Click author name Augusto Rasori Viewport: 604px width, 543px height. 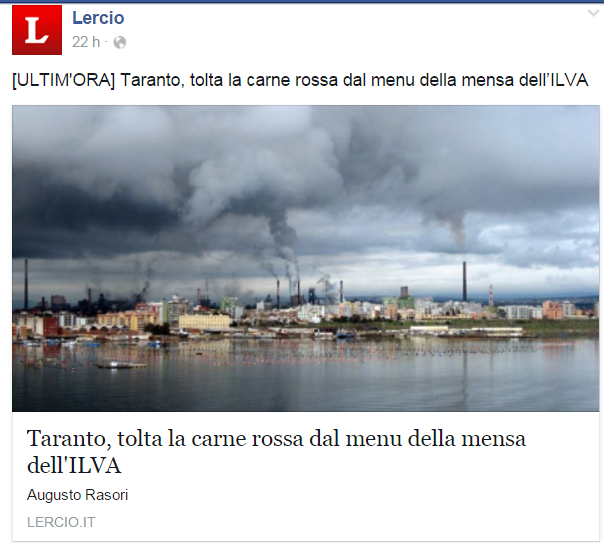(x=77, y=495)
